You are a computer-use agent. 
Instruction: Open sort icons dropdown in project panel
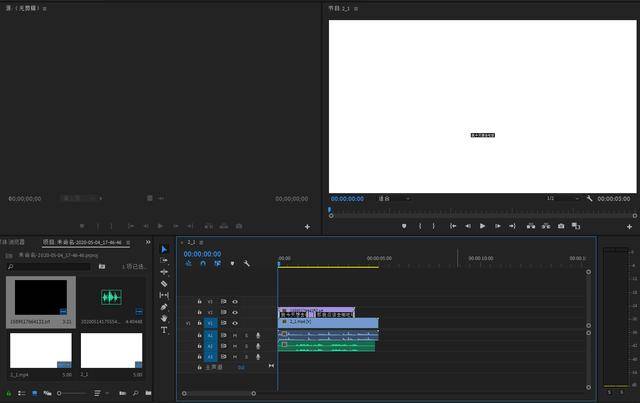(101, 393)
